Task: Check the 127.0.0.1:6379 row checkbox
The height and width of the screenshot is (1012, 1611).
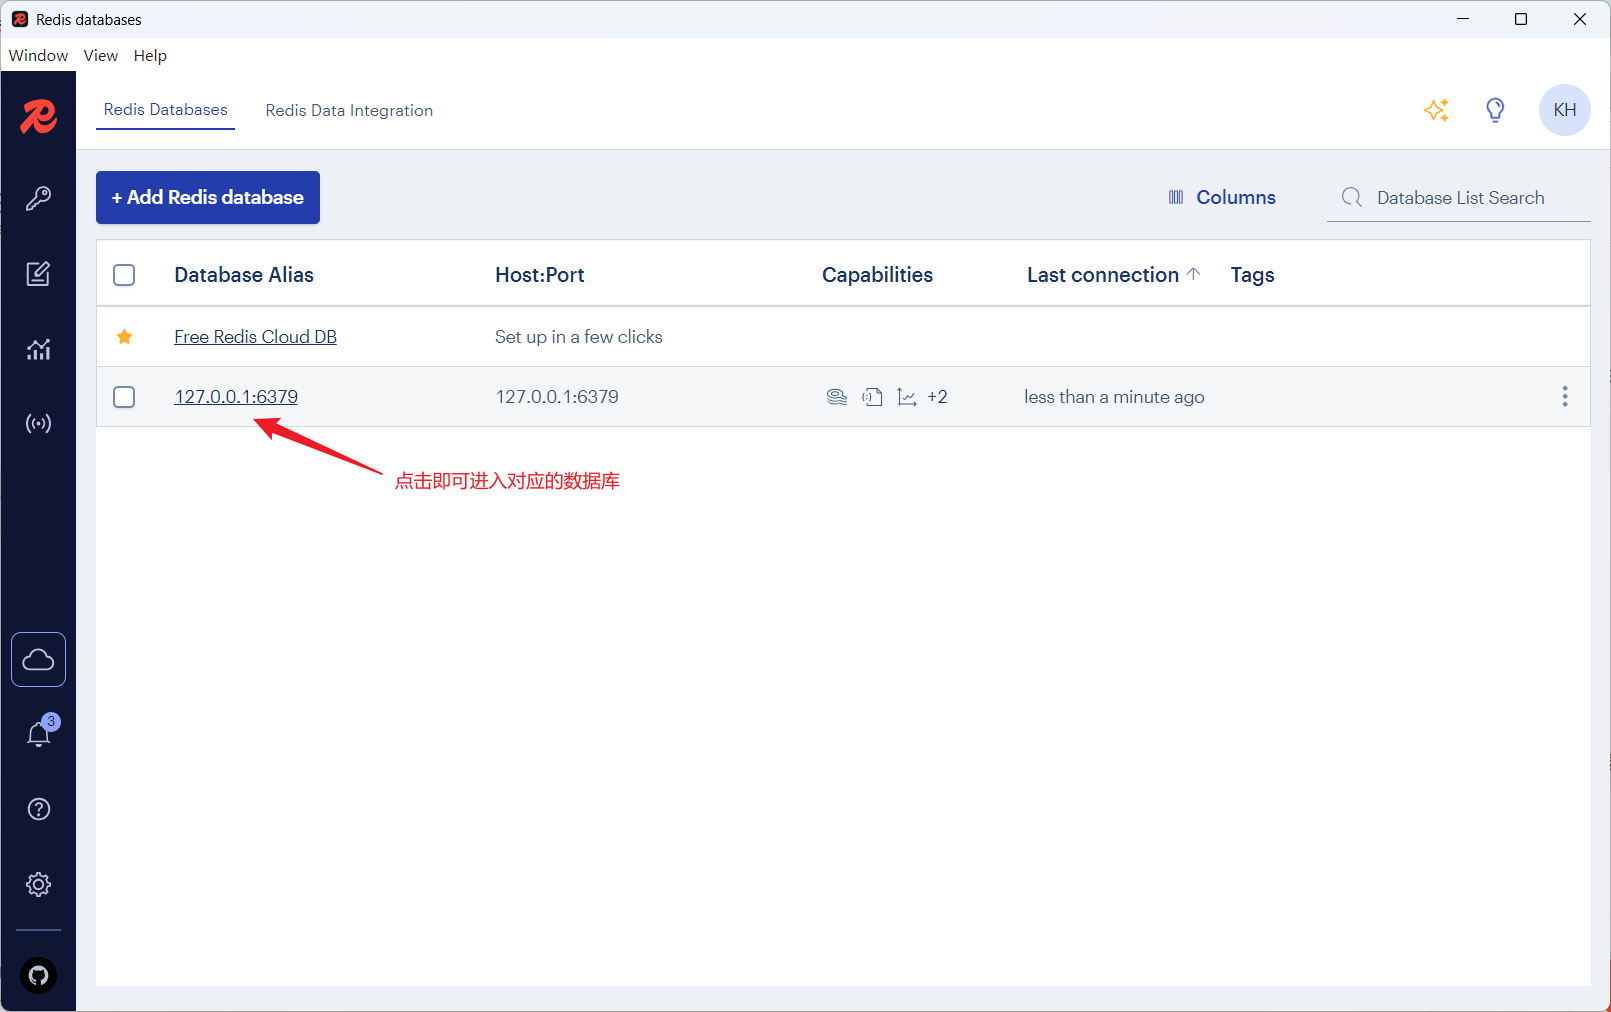Action: point(124,397)
